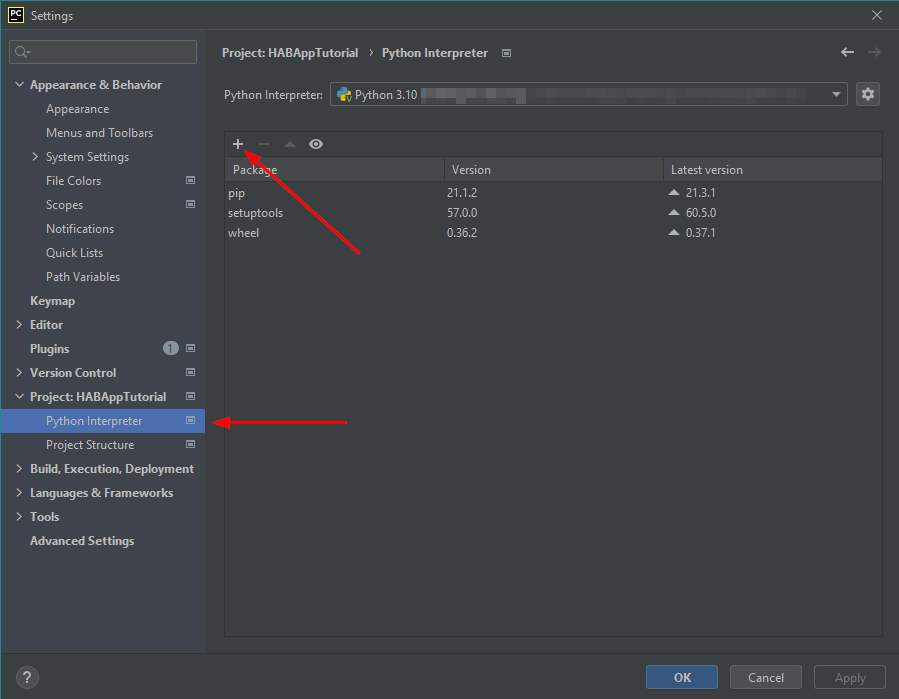Expand the Editor section
Screen dimensions: 899x699
click(x=19, y=325)
